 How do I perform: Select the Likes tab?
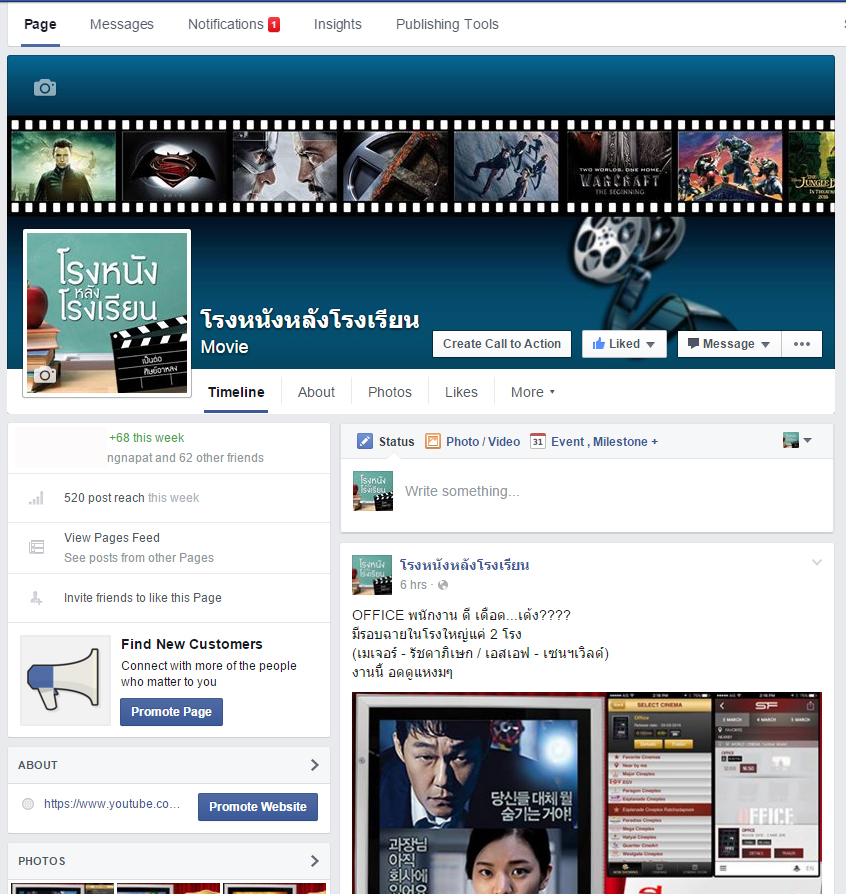461,392
